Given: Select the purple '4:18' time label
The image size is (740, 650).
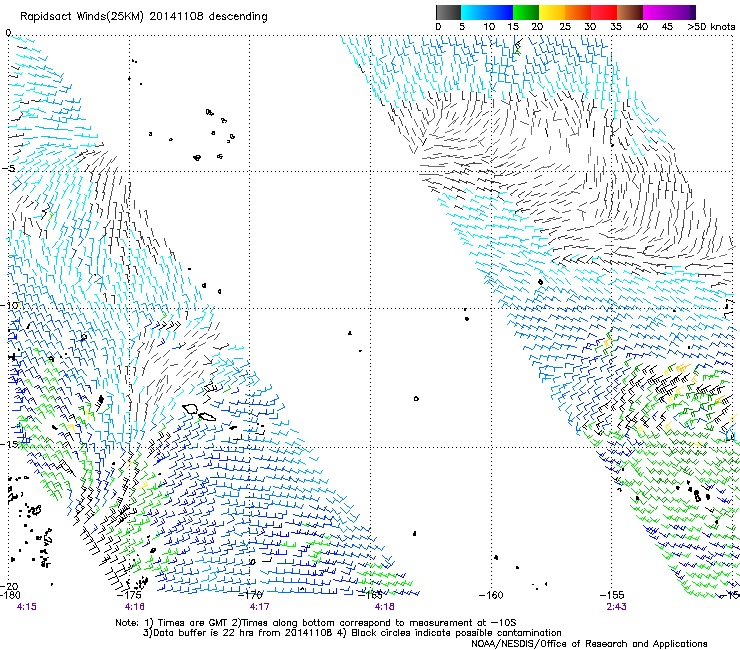Looking at the screenshot, I should (x=384, y=607).
